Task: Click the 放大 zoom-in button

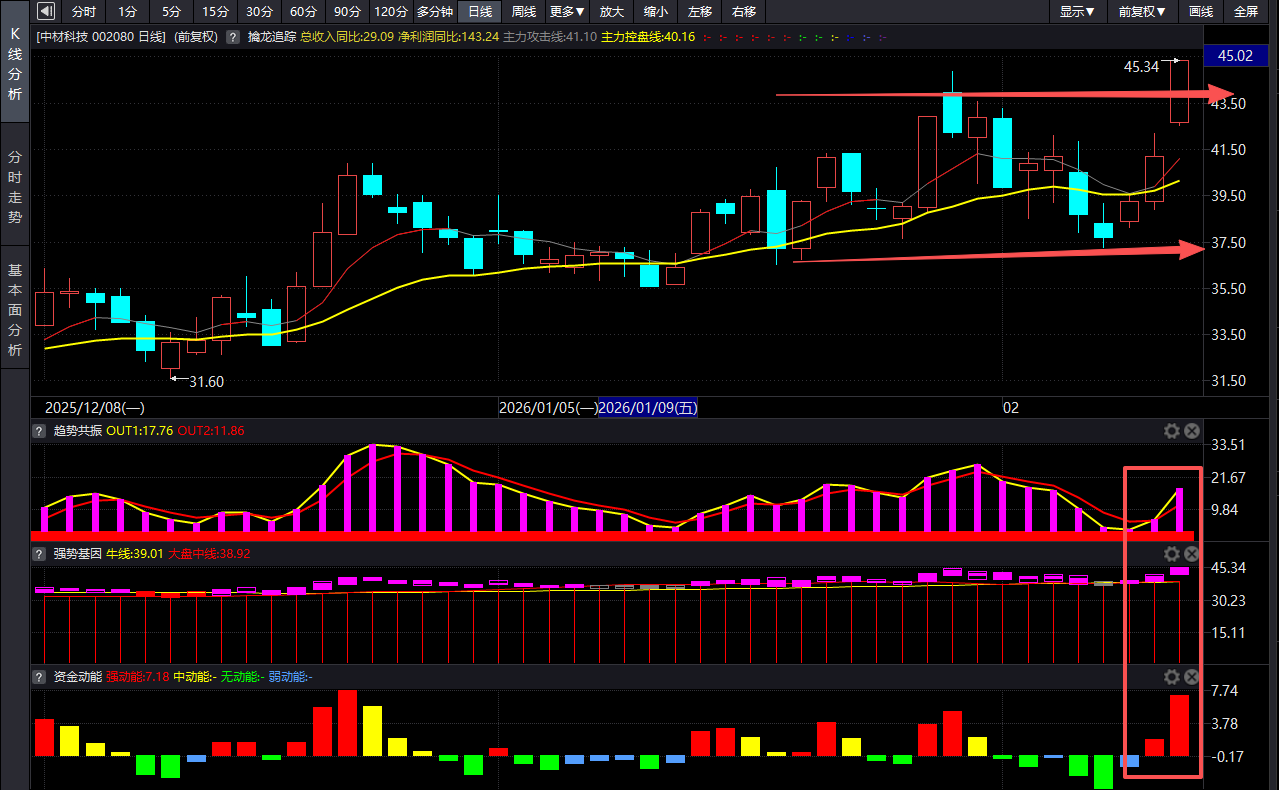Action: [611, 12]
